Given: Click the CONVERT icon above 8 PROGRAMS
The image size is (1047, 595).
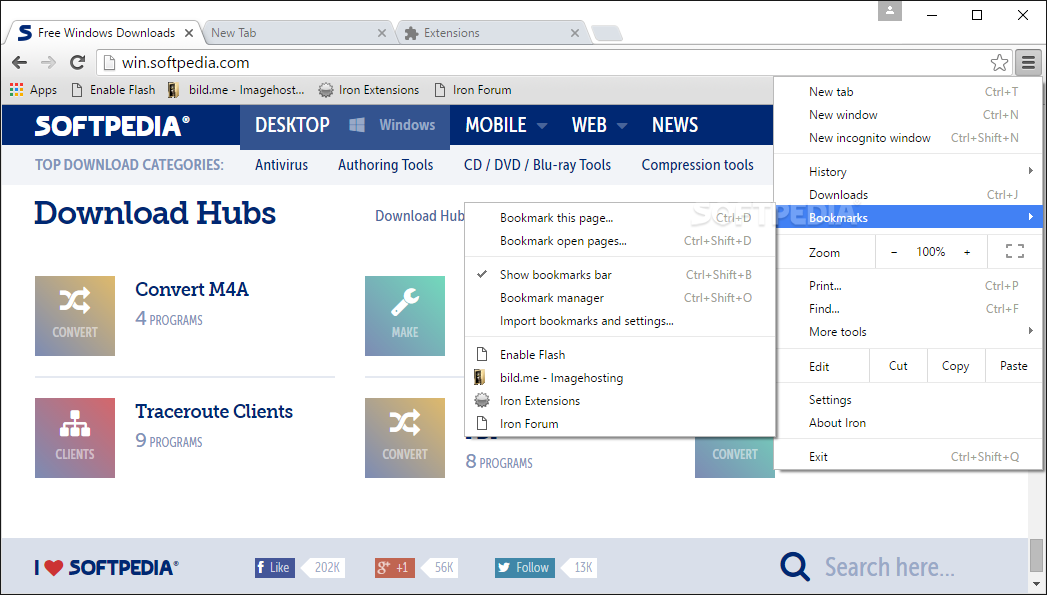Looking at the screenshot, I should click(405, 438).
